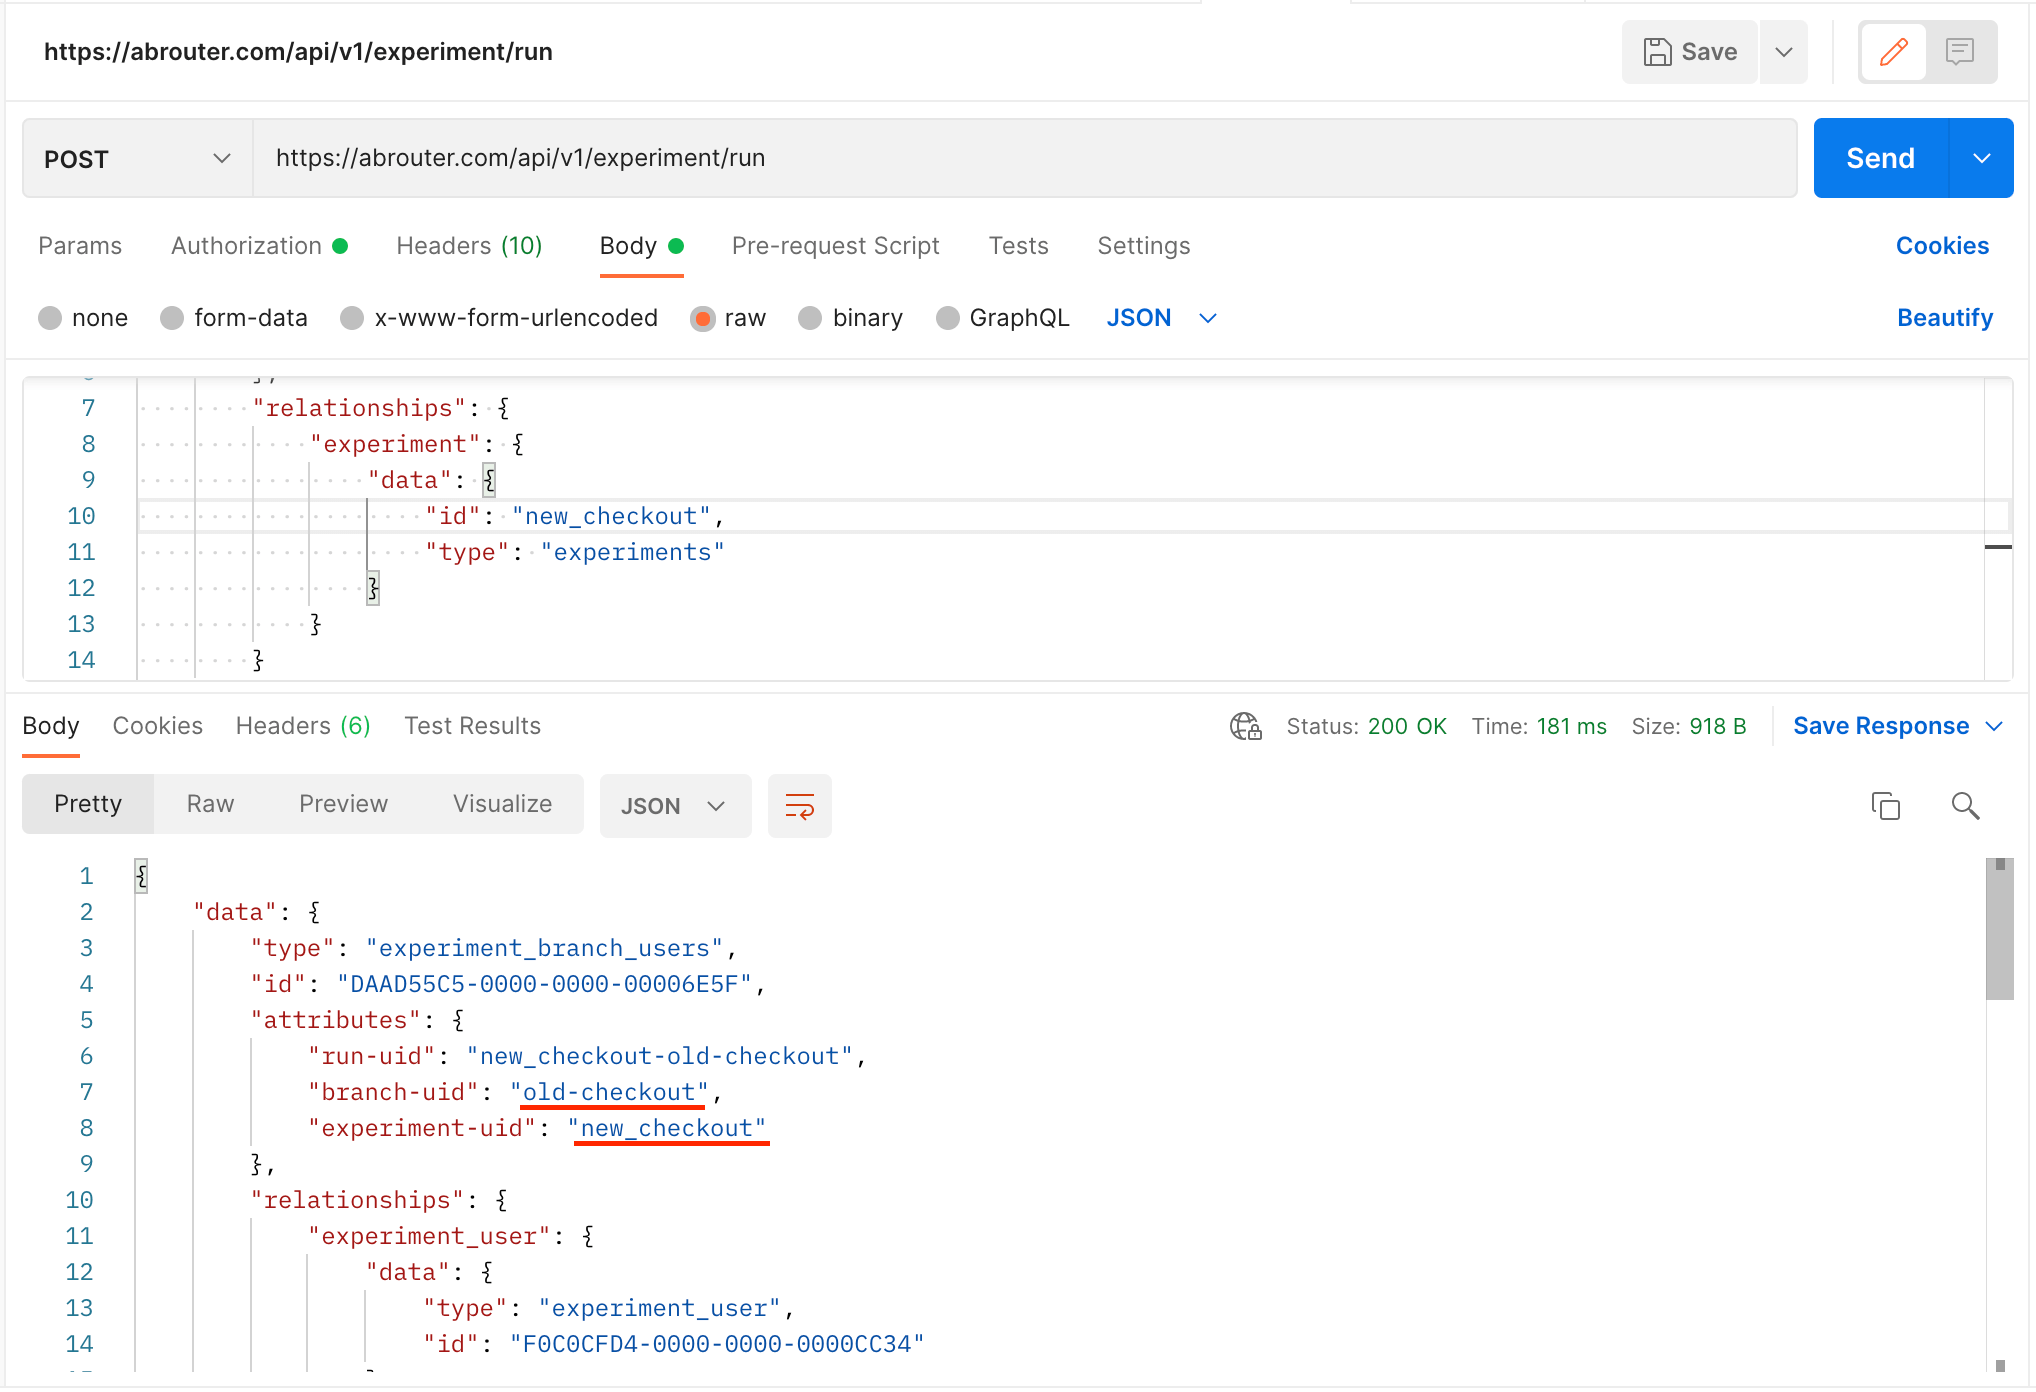Open the Pre-request Script tab
Viewport: 2036px width, 1392px height.
tap(836, 246)
